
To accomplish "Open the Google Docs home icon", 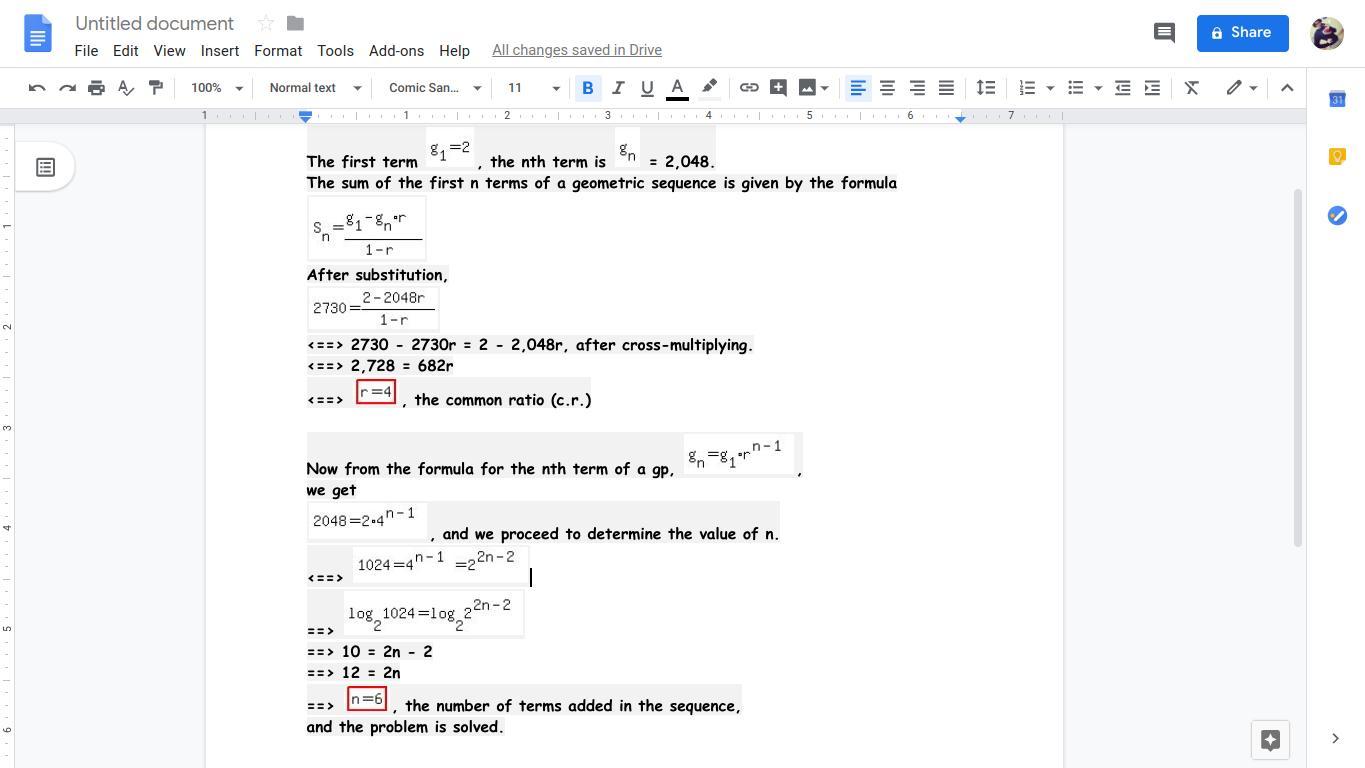I will point(37,33).
